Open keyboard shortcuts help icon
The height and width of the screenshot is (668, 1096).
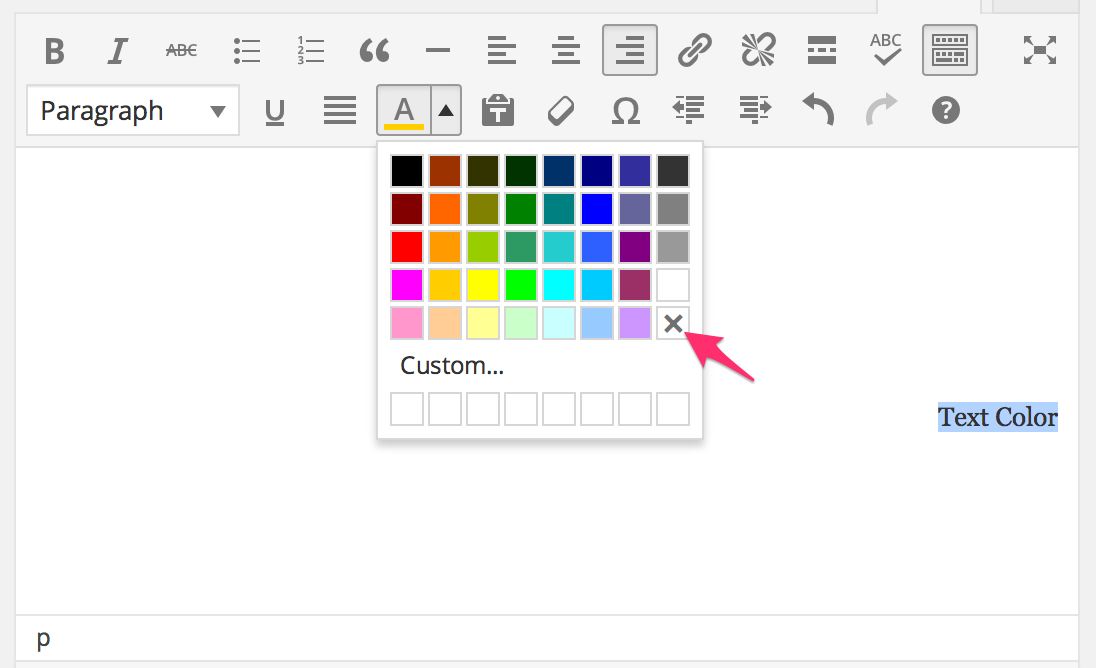(x=945, y=110)
